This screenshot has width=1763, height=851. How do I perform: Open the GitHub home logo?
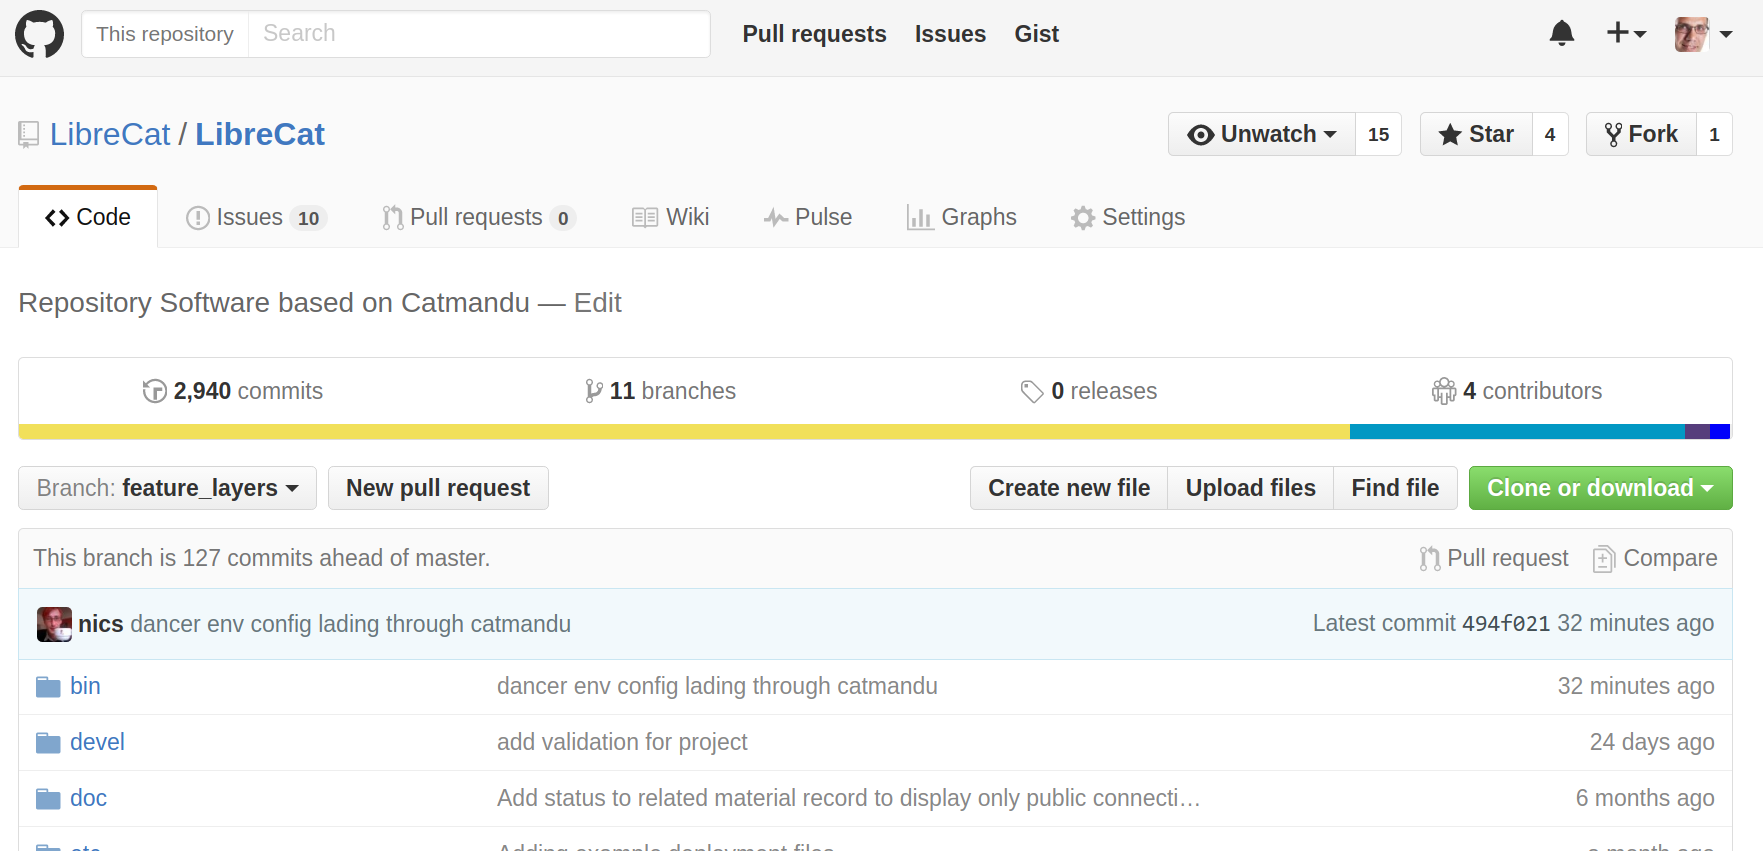click(39, 34)
